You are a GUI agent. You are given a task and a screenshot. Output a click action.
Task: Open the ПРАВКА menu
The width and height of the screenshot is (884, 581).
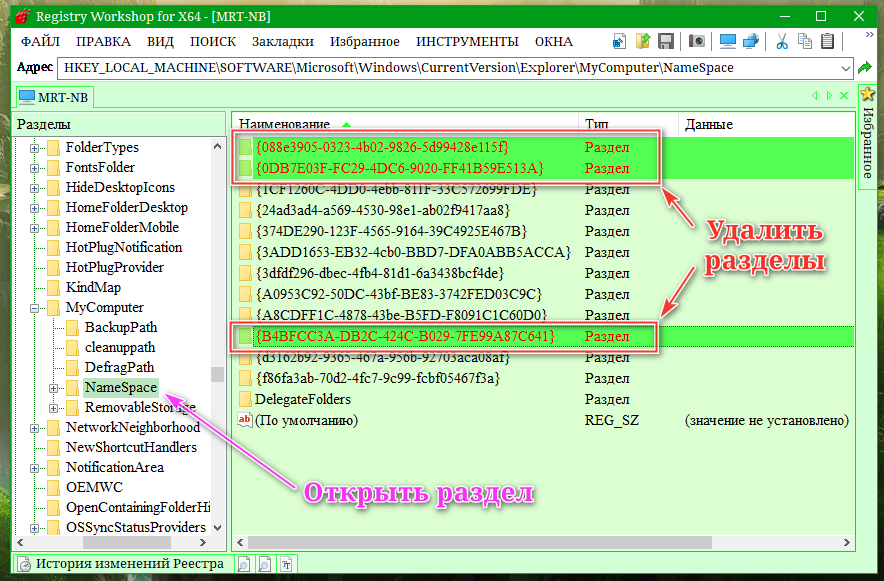[x=103, y=42]
